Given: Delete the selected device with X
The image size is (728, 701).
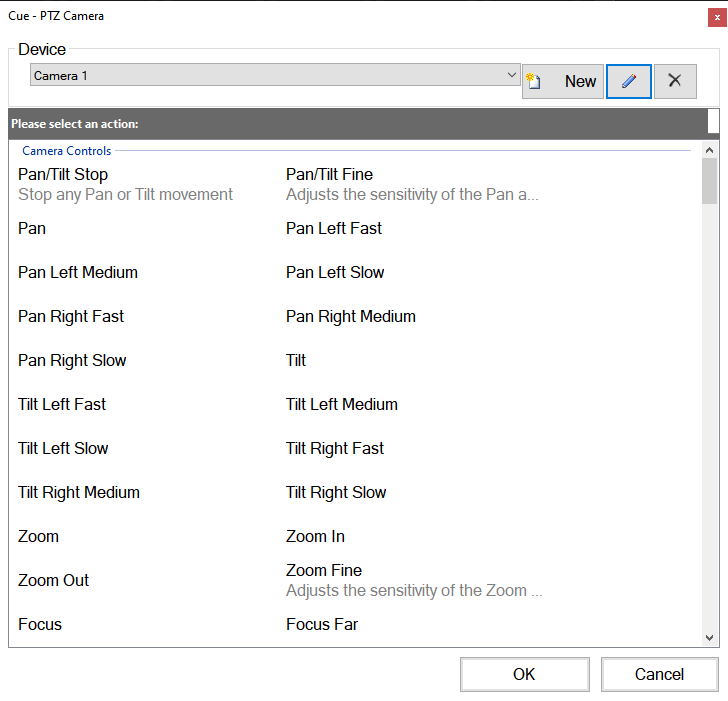Looking at the screenshot, I should 675,82.
